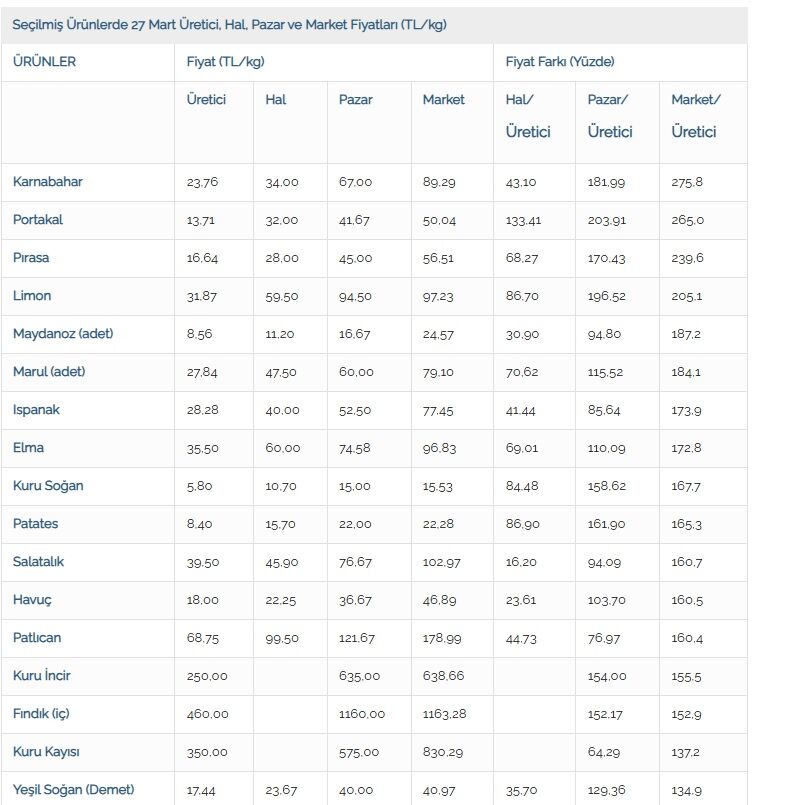This screenshot has height=805, width=793.
Task: Click the Limon row label
Action: click(32, 296)
